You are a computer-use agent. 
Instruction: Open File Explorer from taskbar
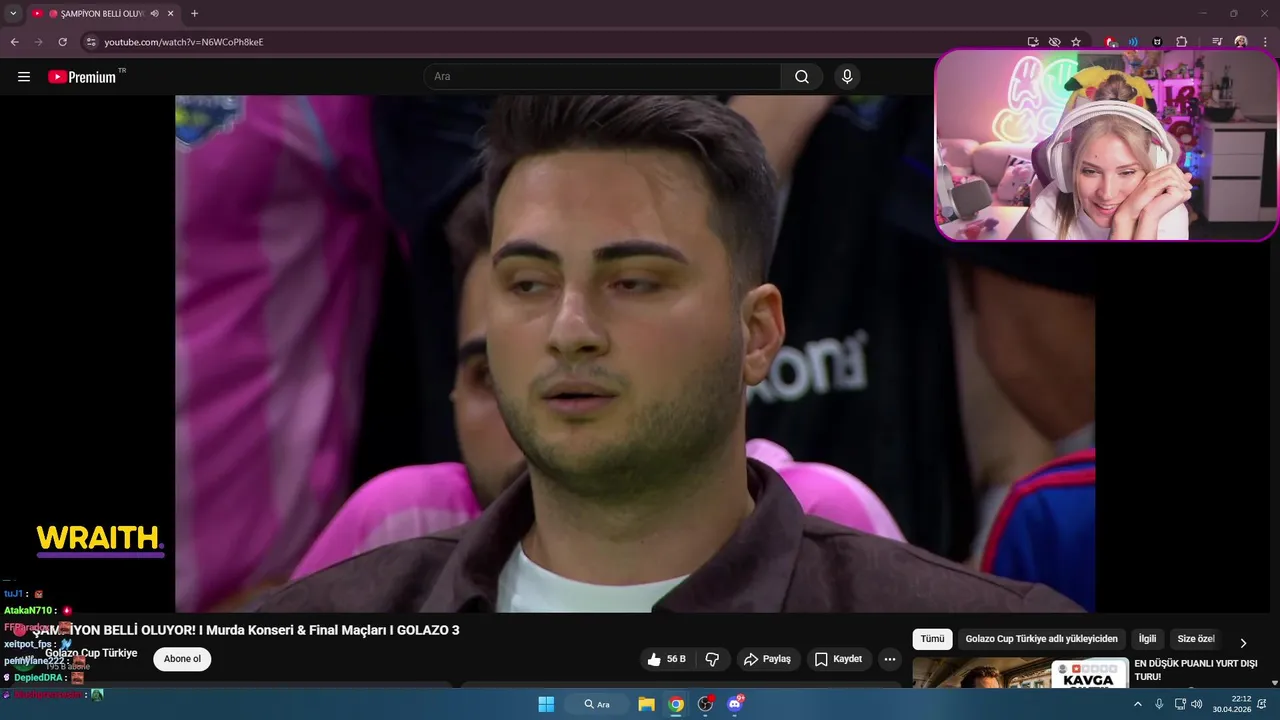click(646, 704)
